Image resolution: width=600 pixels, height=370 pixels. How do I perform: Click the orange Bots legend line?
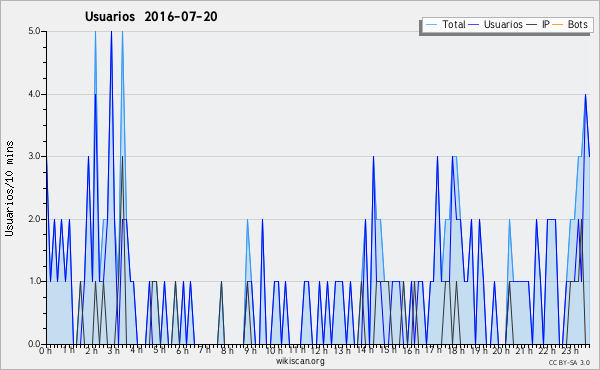coord(558,24)
